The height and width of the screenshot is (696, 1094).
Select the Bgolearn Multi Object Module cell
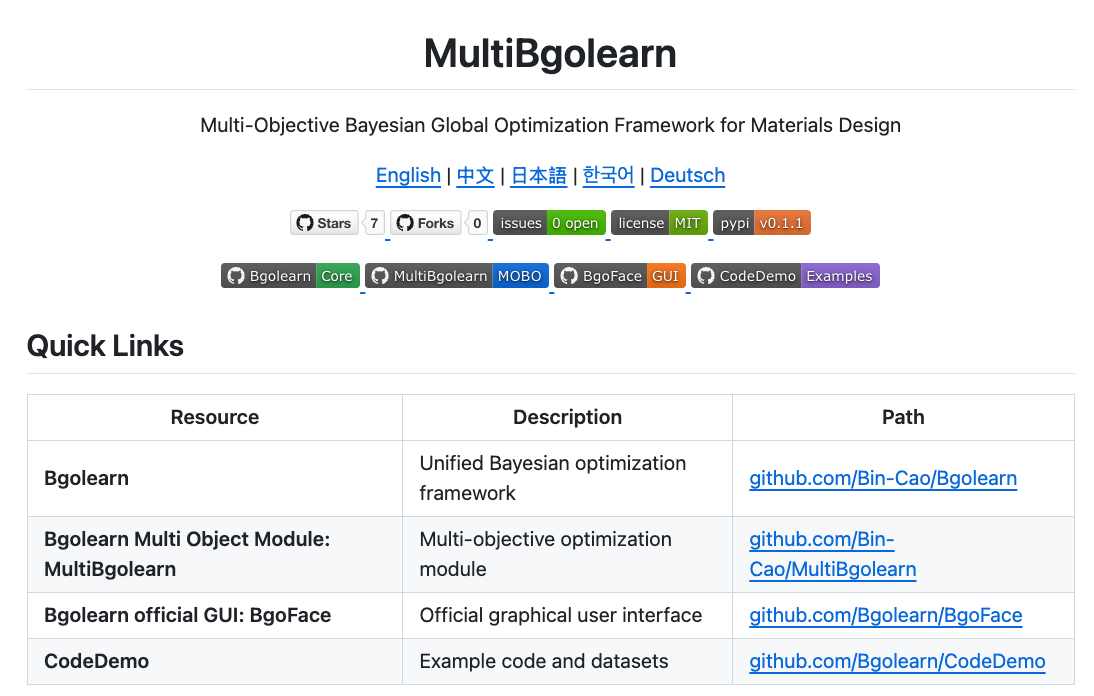click(x=215, y=554)
